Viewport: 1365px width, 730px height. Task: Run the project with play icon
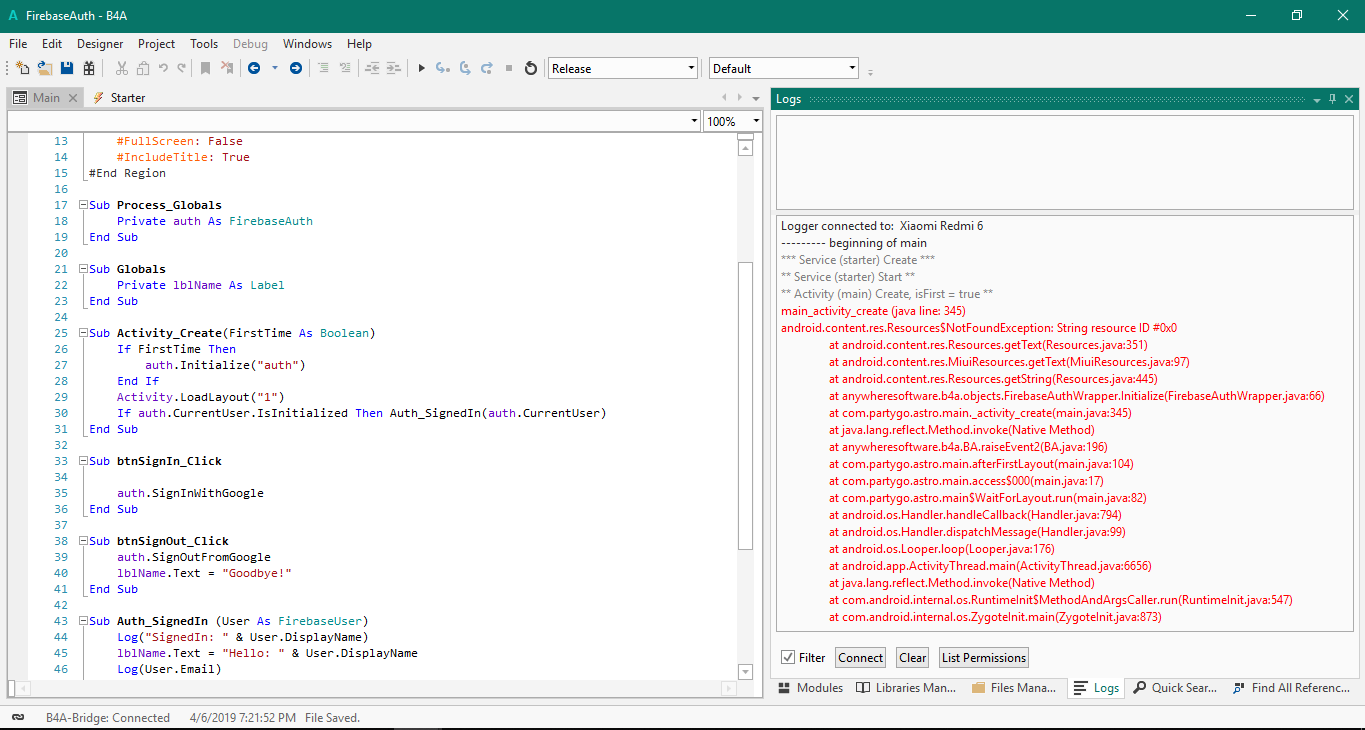(421, 68)
